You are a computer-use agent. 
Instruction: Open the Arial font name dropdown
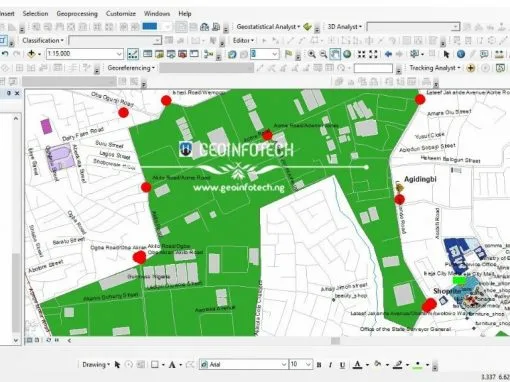tap(284, 364)
